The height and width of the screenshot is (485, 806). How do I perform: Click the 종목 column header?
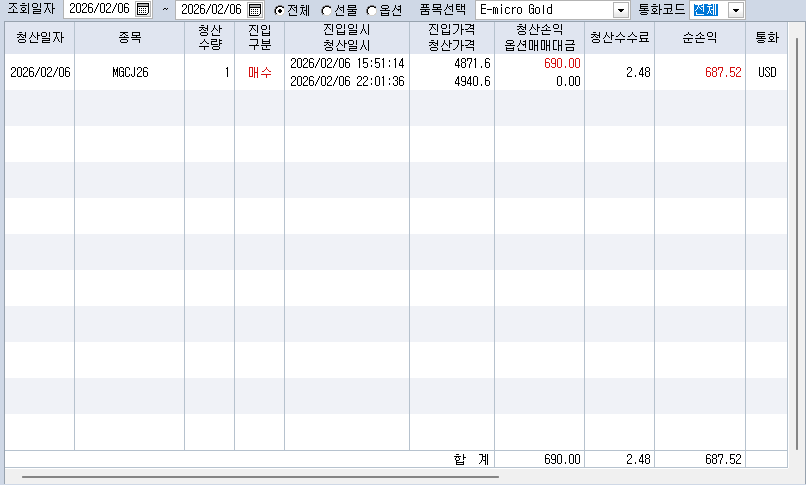130,38
